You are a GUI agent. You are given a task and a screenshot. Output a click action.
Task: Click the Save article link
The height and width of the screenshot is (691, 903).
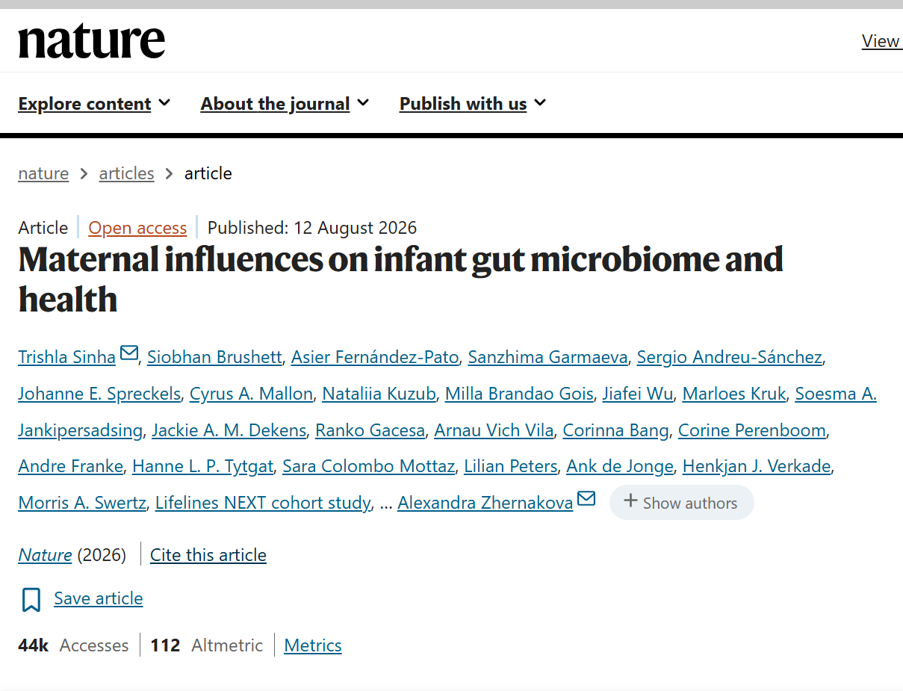[98, 599]
